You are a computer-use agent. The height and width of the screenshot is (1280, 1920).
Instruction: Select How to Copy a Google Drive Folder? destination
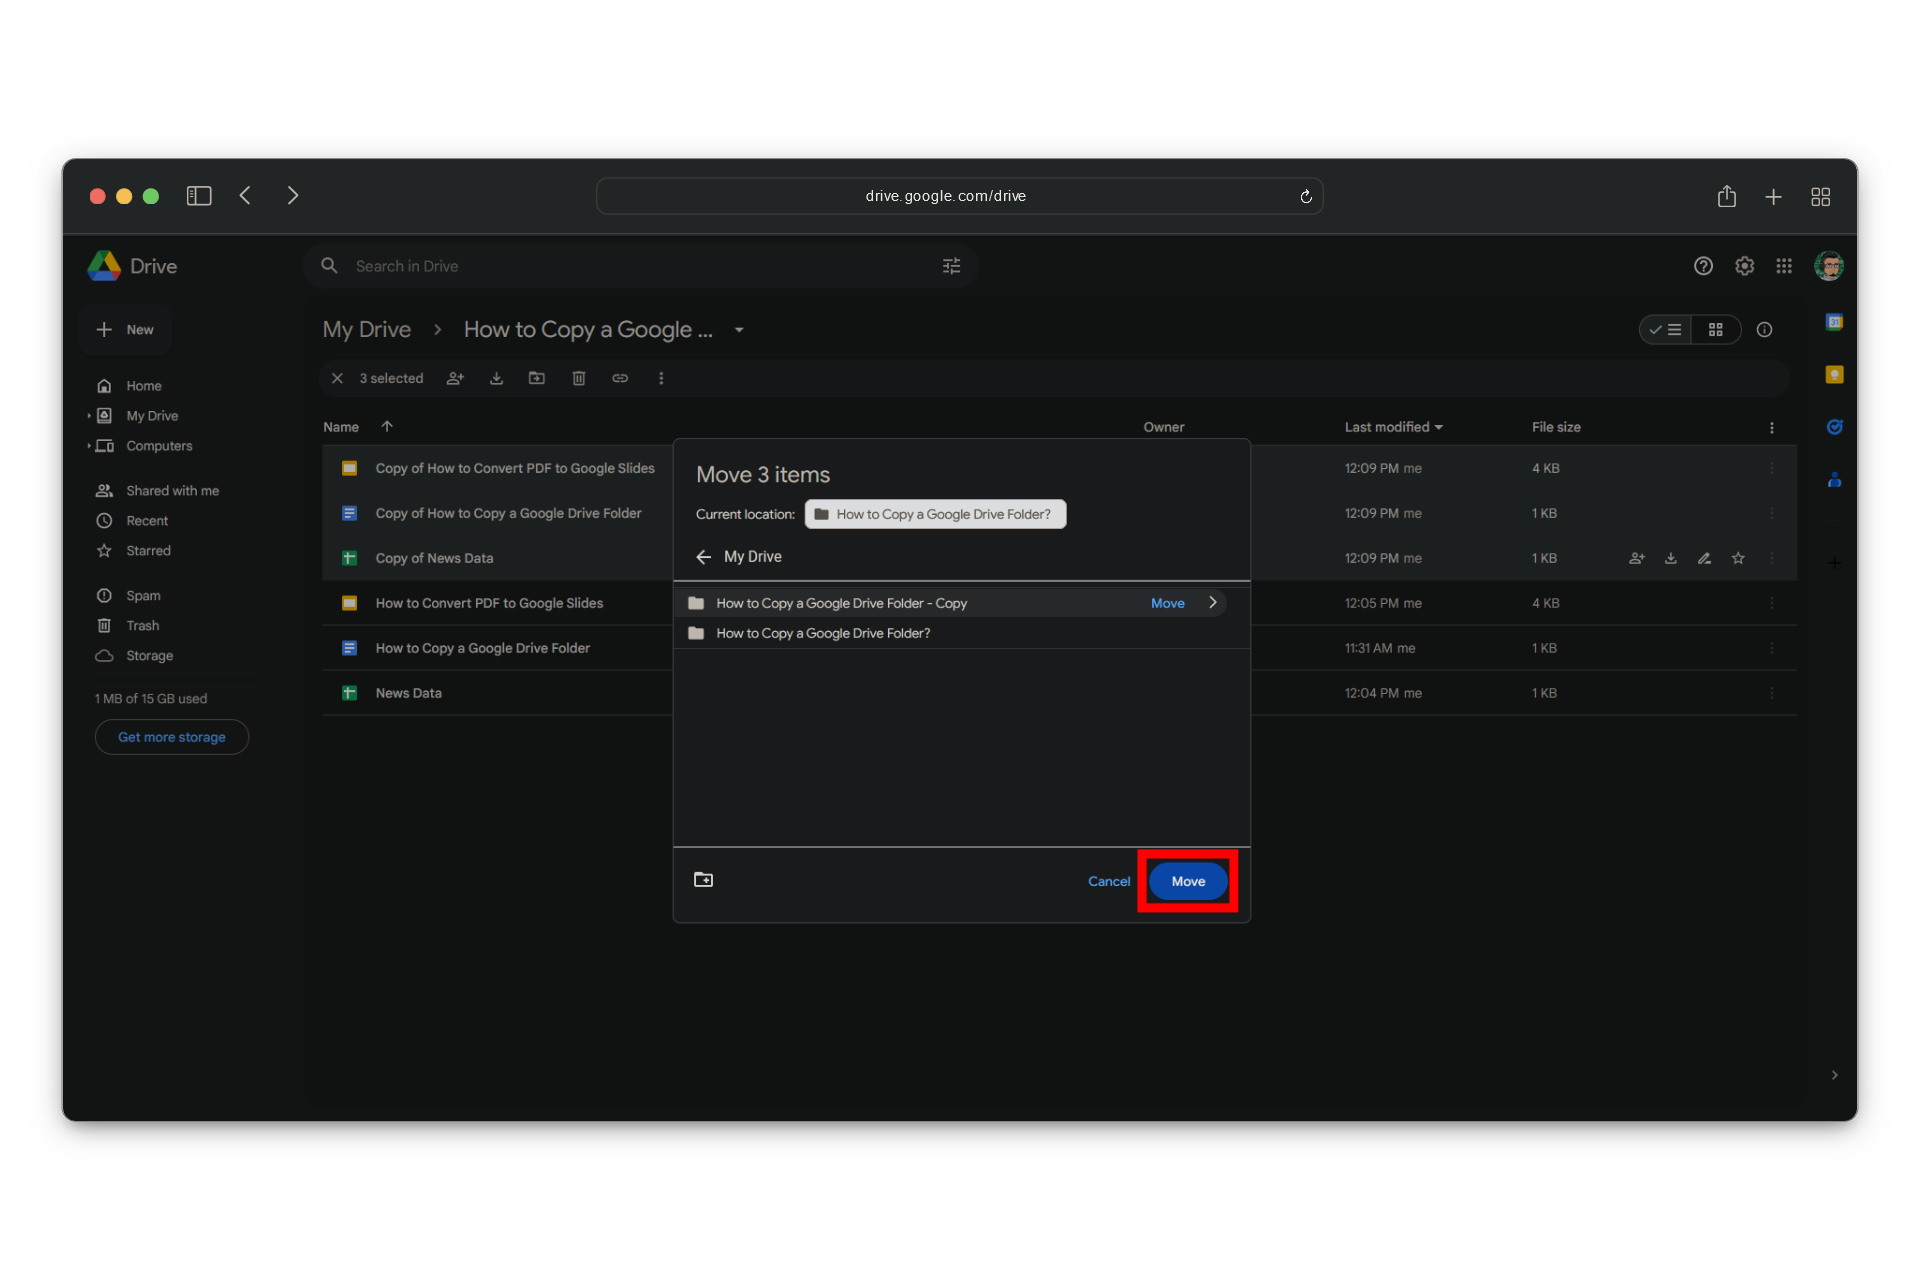tap(823, 633)
